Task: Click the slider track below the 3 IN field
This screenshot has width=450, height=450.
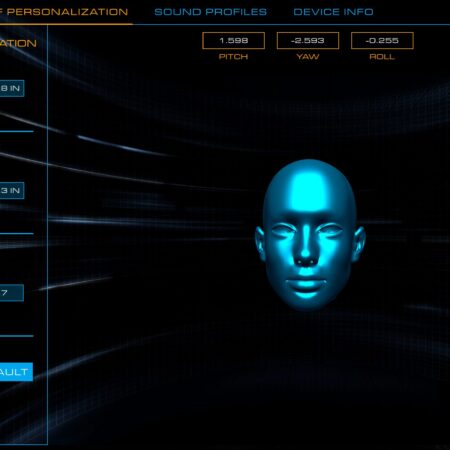Action: pyautogui.click(x=17, y=233)
